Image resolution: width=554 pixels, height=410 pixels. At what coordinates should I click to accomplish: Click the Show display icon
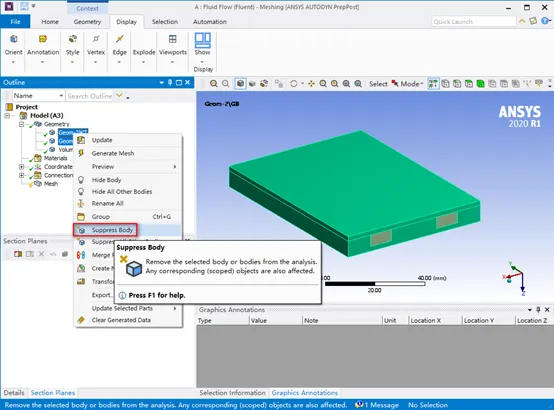coord(202,40)
